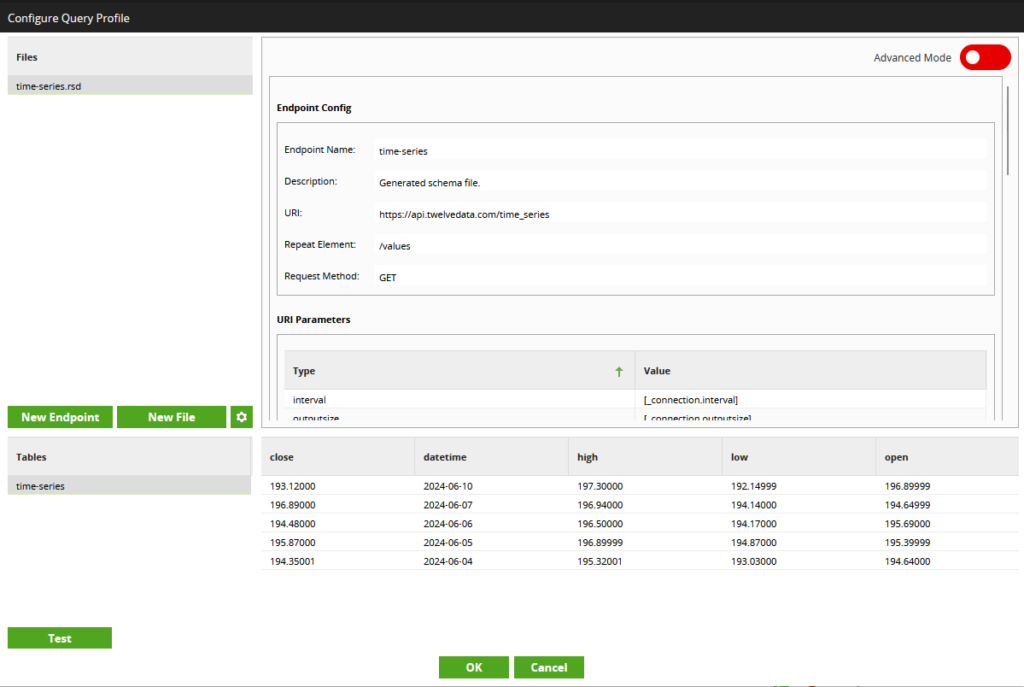Viewport: 1024px width, 687px height.
Task: Click the New Endpoint button
Action: (60, 417)
